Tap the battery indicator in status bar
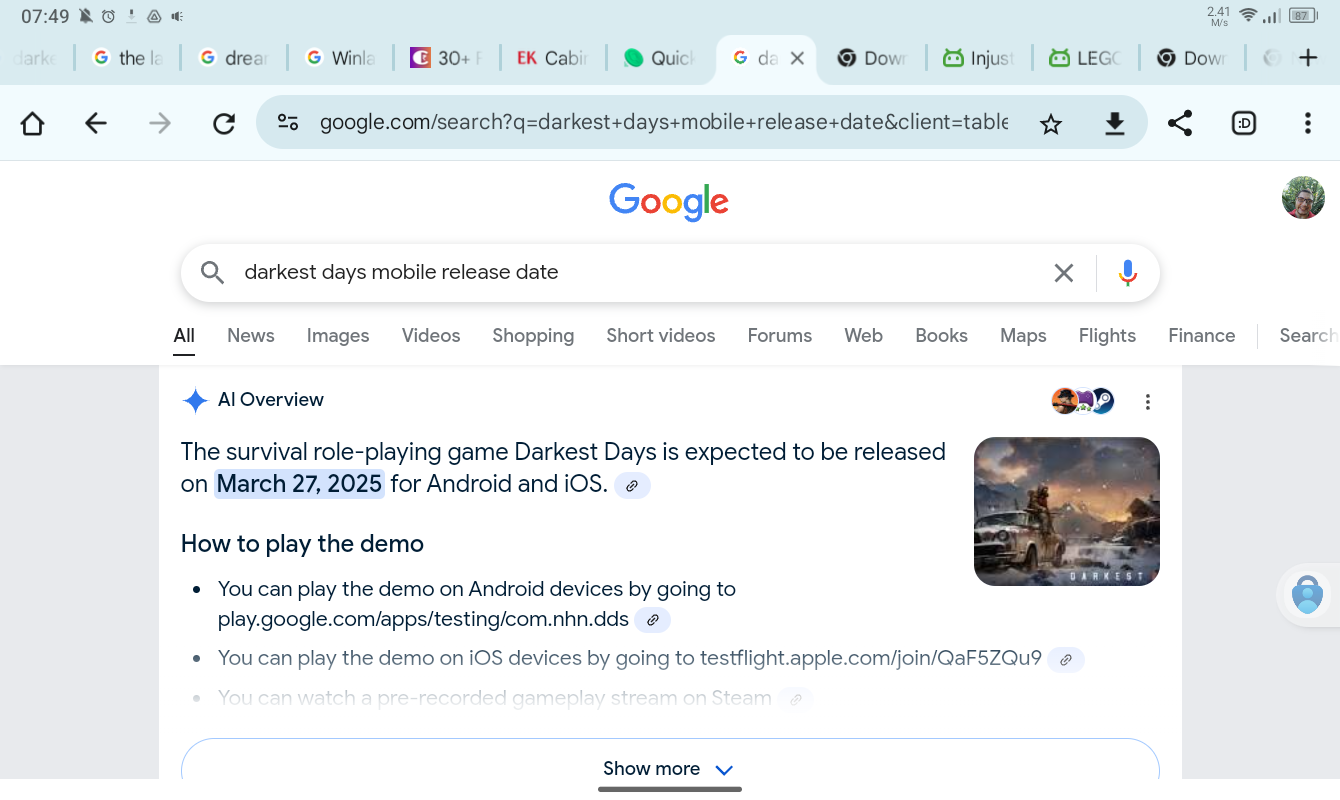Image resolution: width=1340 pixels, height=800 pixels. 1301,15
